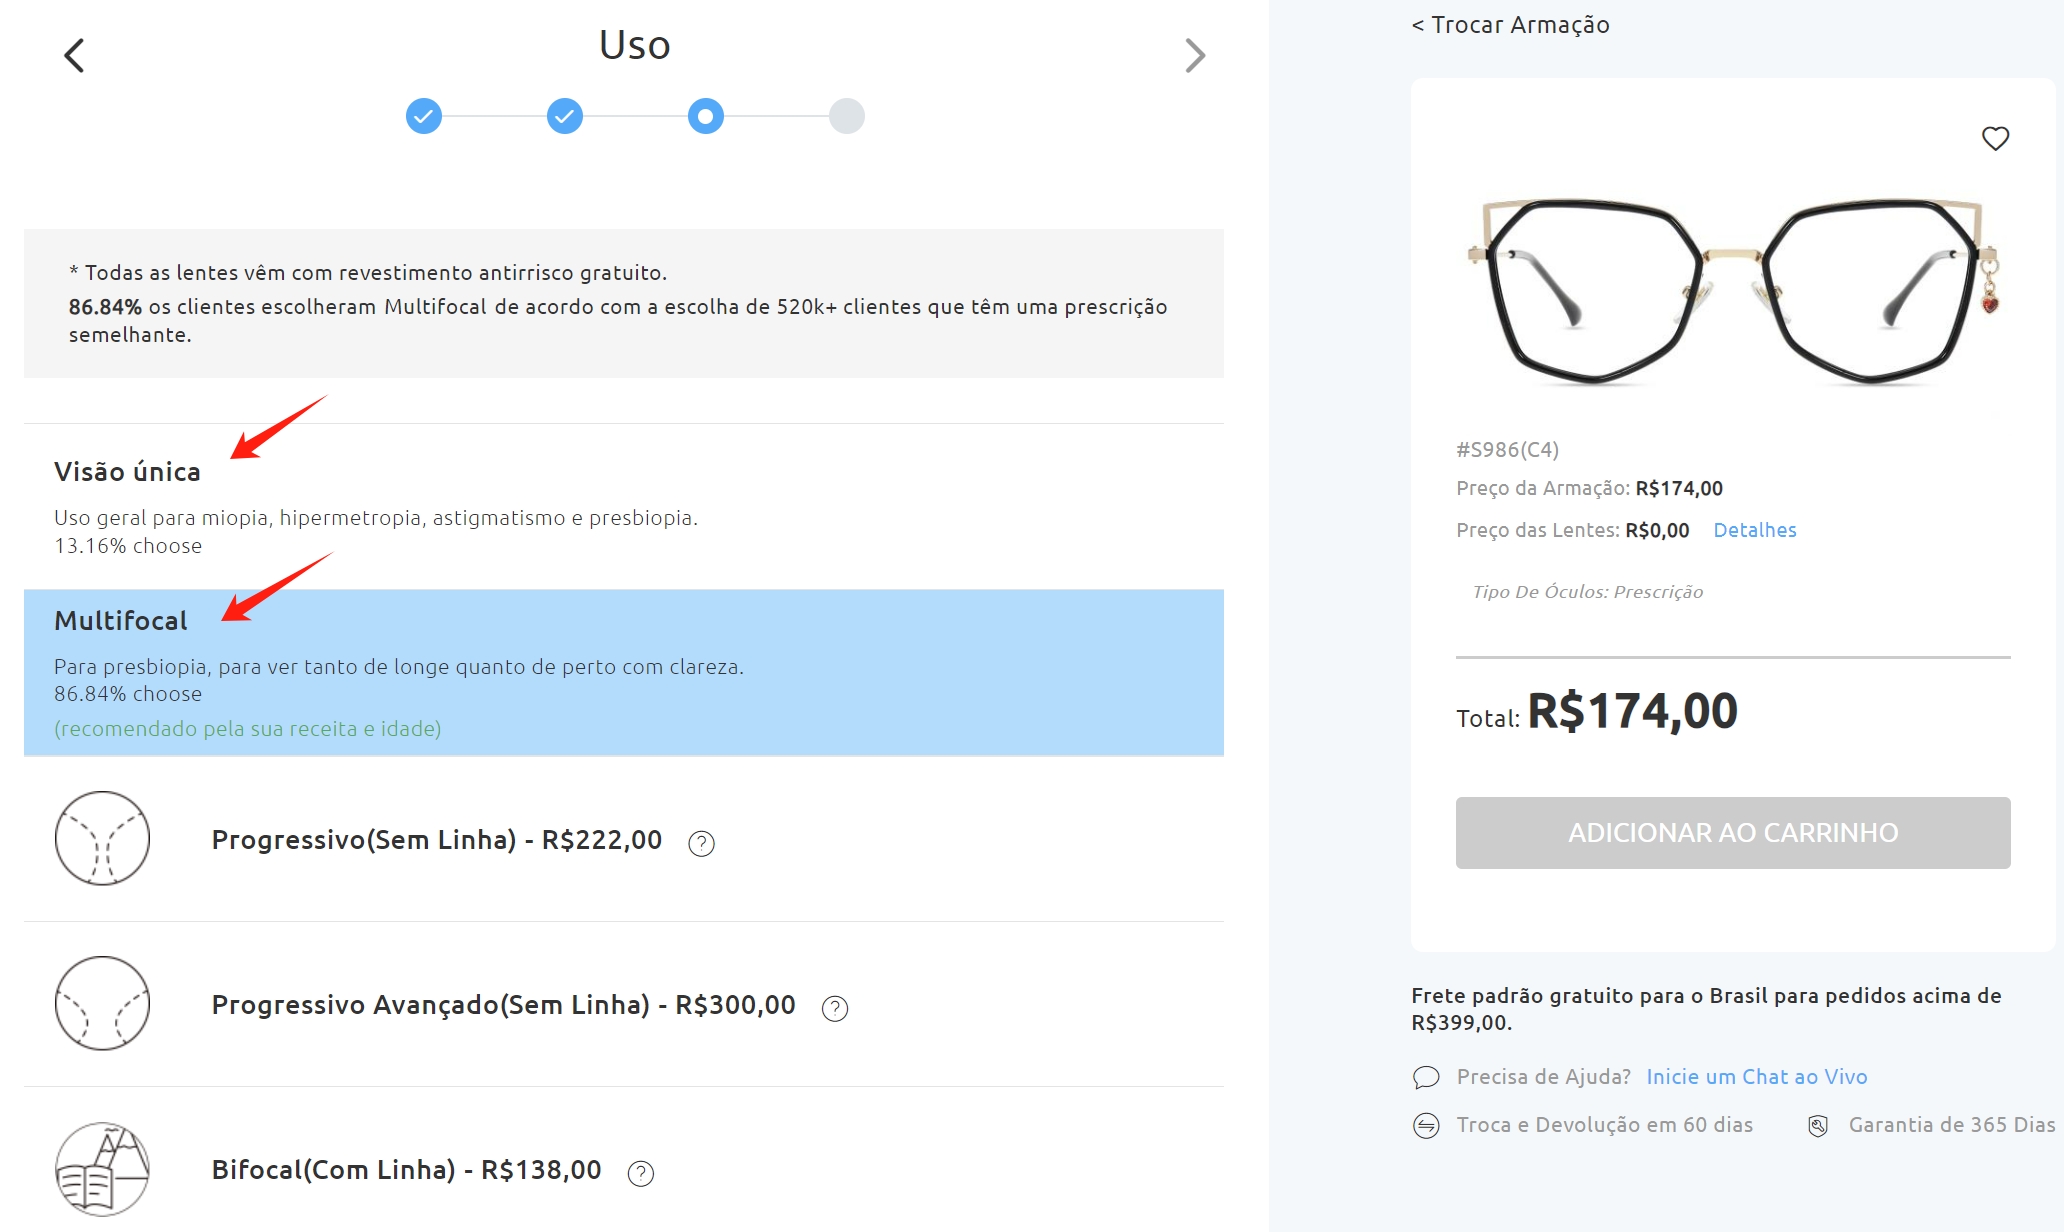Screen dimensions: 2064x1232
Task: Add glasses to favorites with heart icon
Action: click(x=1995, y=138)
